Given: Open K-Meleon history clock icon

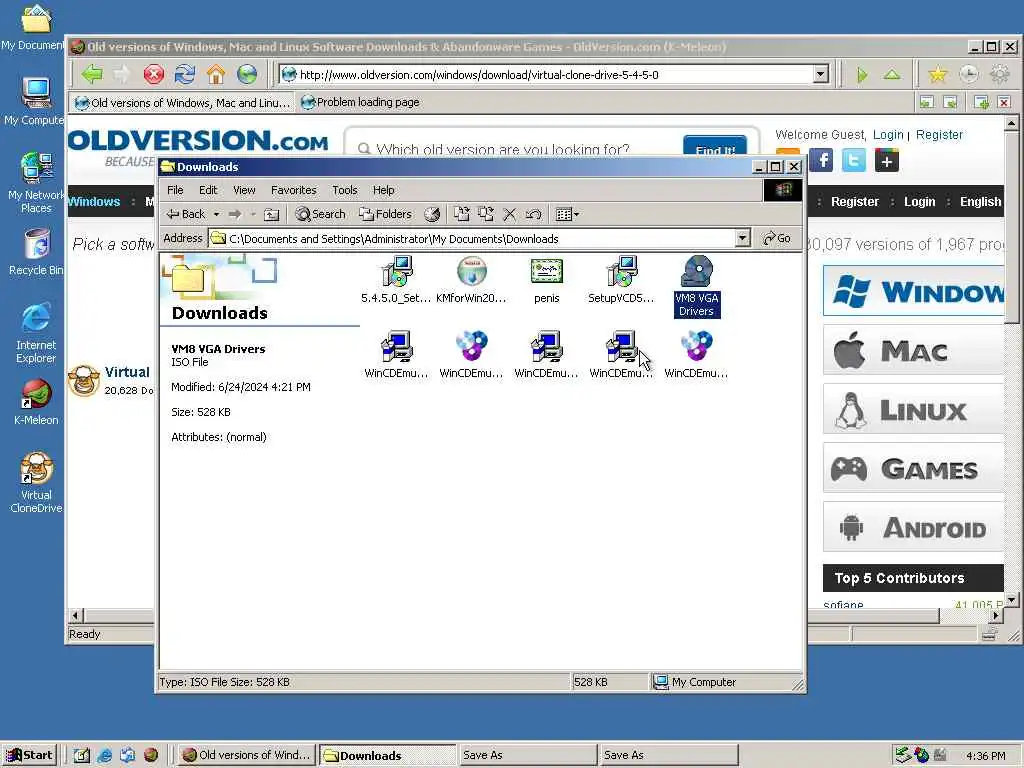Looking at the screenshot, I should tap(968, 74).
